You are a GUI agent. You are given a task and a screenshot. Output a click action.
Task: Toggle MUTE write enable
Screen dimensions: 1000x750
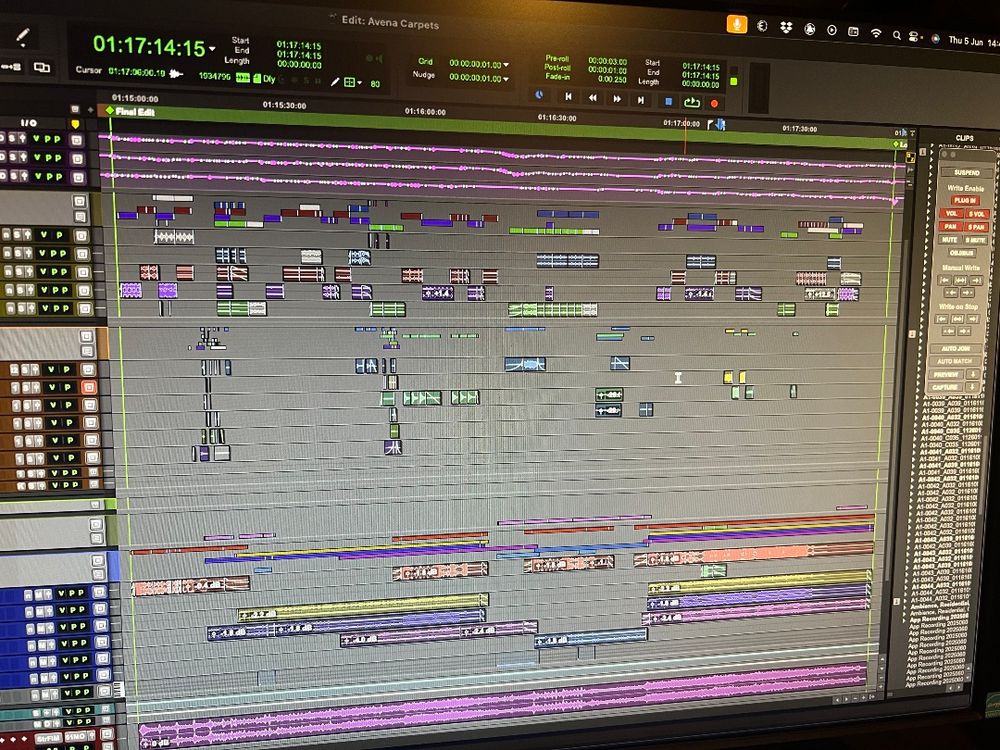(x=949, y=239)
